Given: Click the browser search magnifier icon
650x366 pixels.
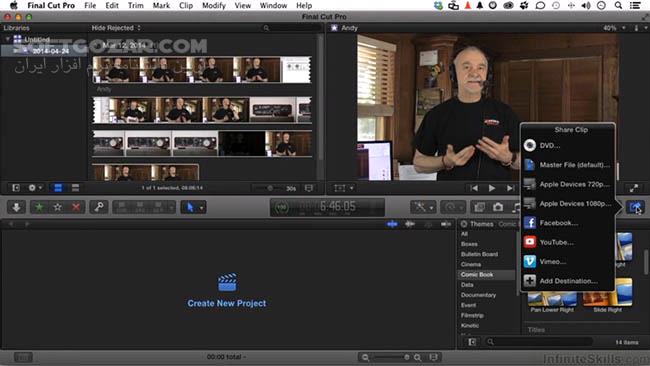Looking at the screenshot, I should pos(266,28).
